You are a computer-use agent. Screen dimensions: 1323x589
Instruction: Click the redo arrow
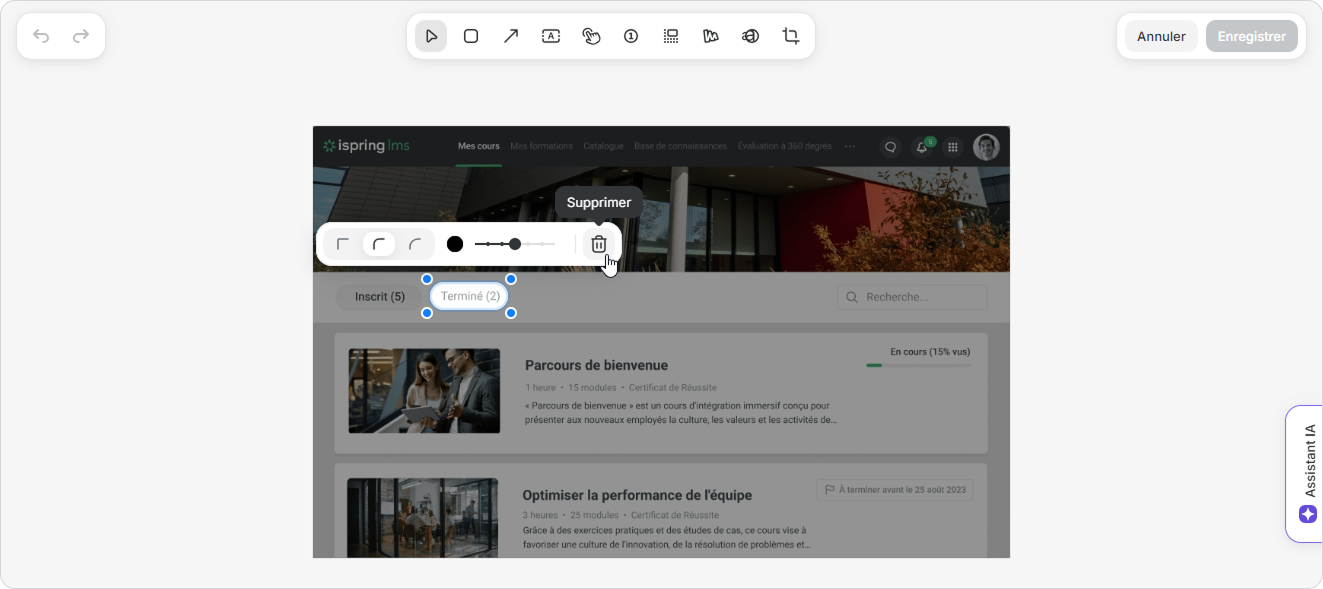pyautogui.click(x=81, y=36)
